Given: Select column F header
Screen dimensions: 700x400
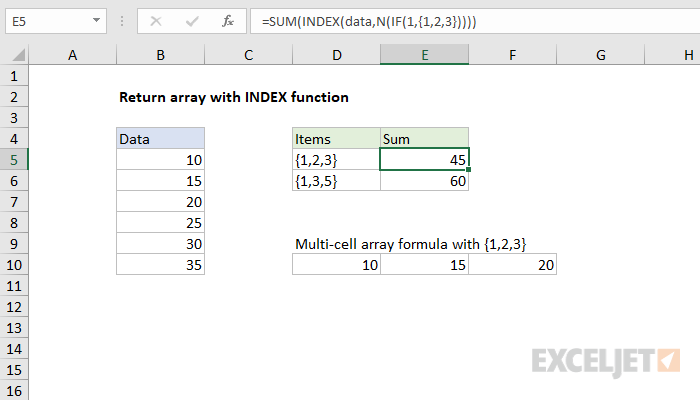Looking at the screenshot, I should pyautogui.click(x=512, y=54).
